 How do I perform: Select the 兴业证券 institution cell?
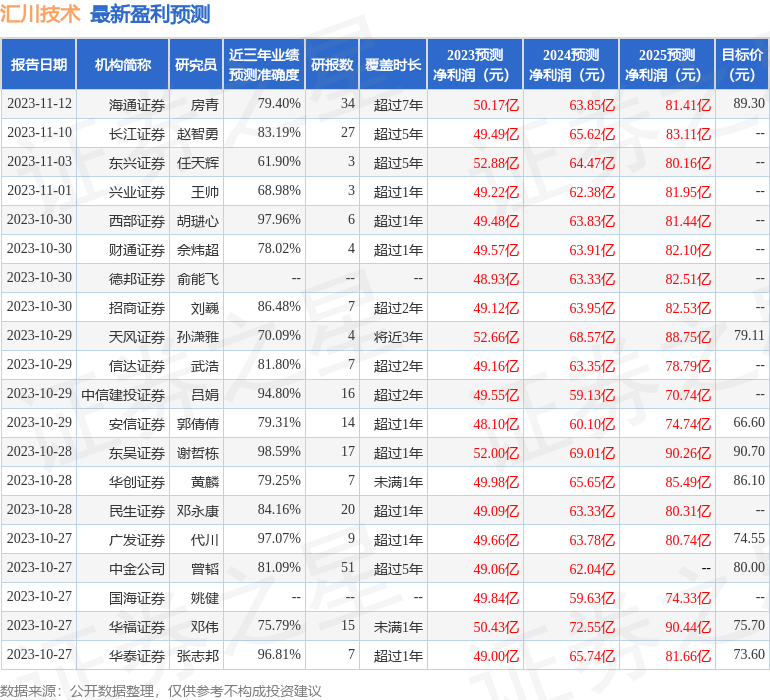[x=137, y=192]
